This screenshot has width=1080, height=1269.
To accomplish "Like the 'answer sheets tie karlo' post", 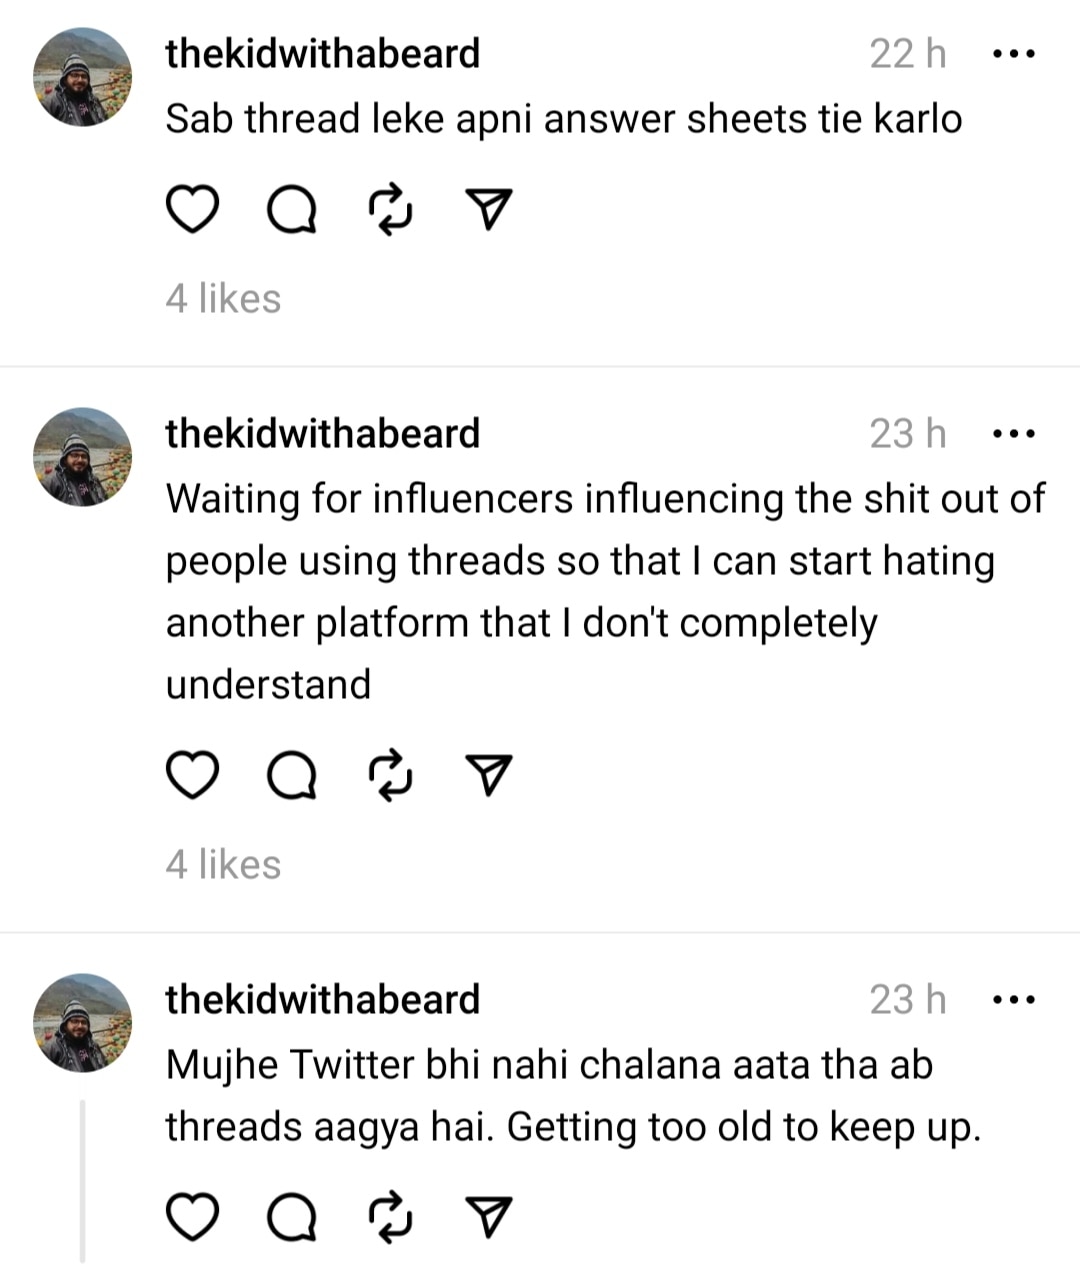I will (191, 209).
